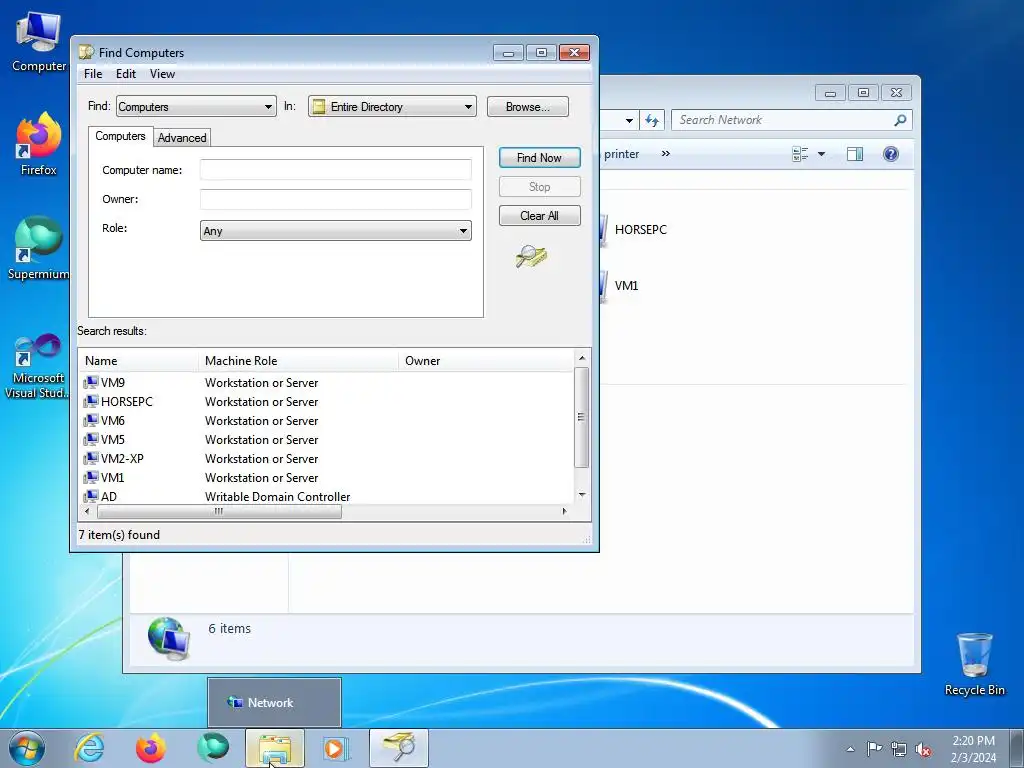Viewport: 1024px width, 768px height.
Task: Sort results by Name column header
Action: [x=138, y=360]
